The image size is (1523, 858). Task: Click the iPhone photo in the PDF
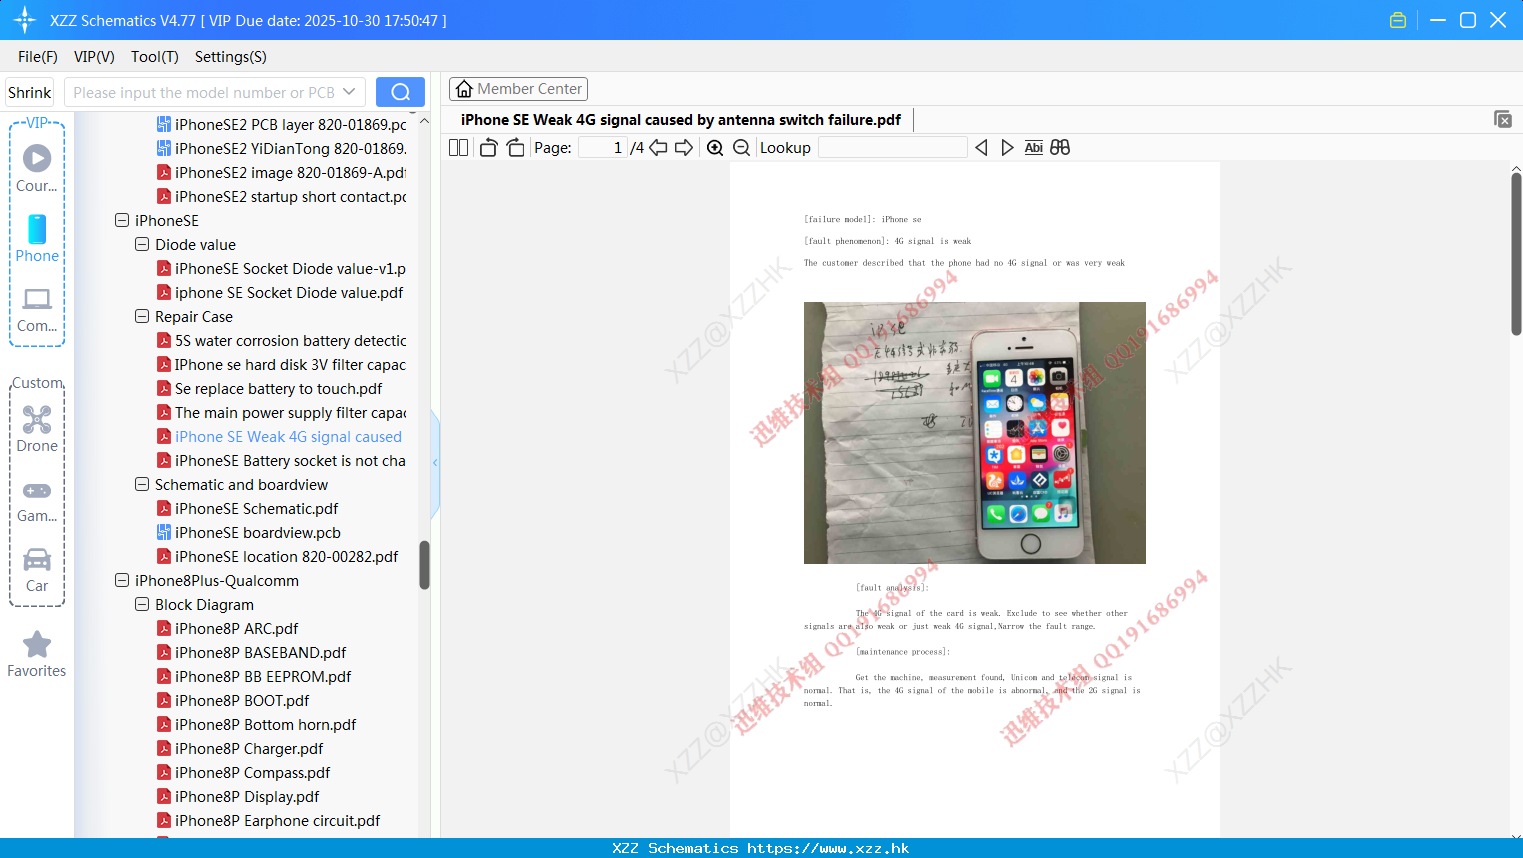pos(975,433)
